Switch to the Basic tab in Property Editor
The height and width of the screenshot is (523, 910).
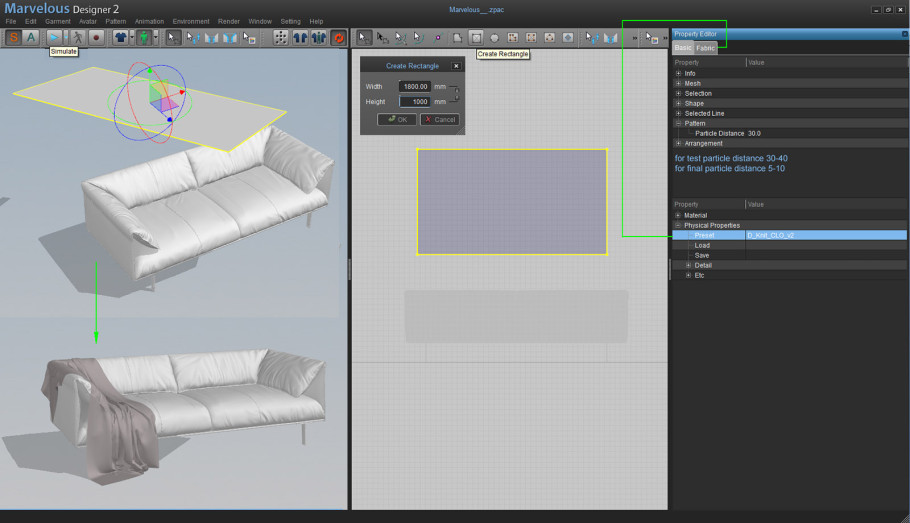point(683,48)
